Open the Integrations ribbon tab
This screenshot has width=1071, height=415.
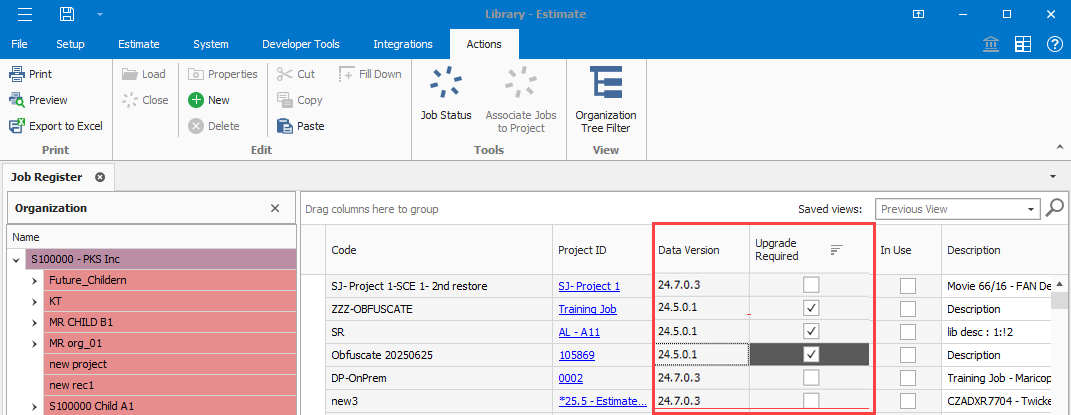click(x=402, y=44)
